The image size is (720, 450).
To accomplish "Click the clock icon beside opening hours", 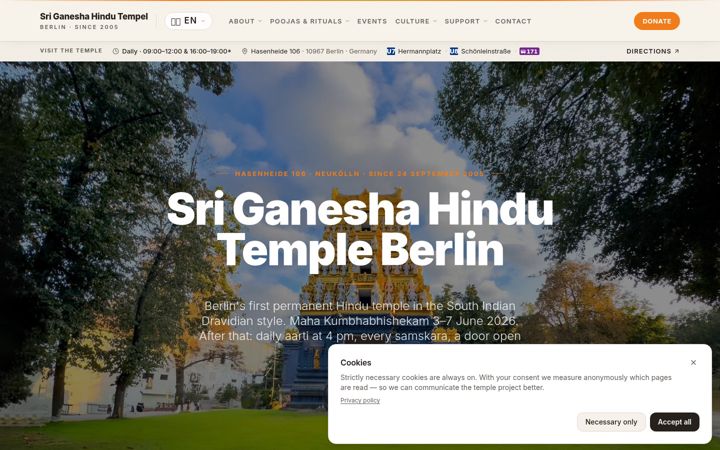I will pos(116,51).
